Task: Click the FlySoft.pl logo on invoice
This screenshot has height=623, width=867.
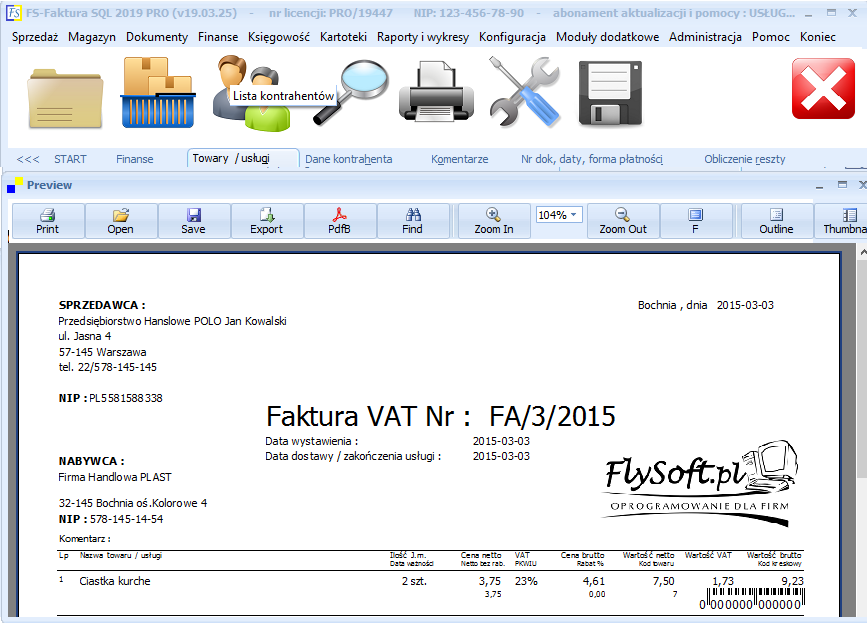Action: coord(700,483)
